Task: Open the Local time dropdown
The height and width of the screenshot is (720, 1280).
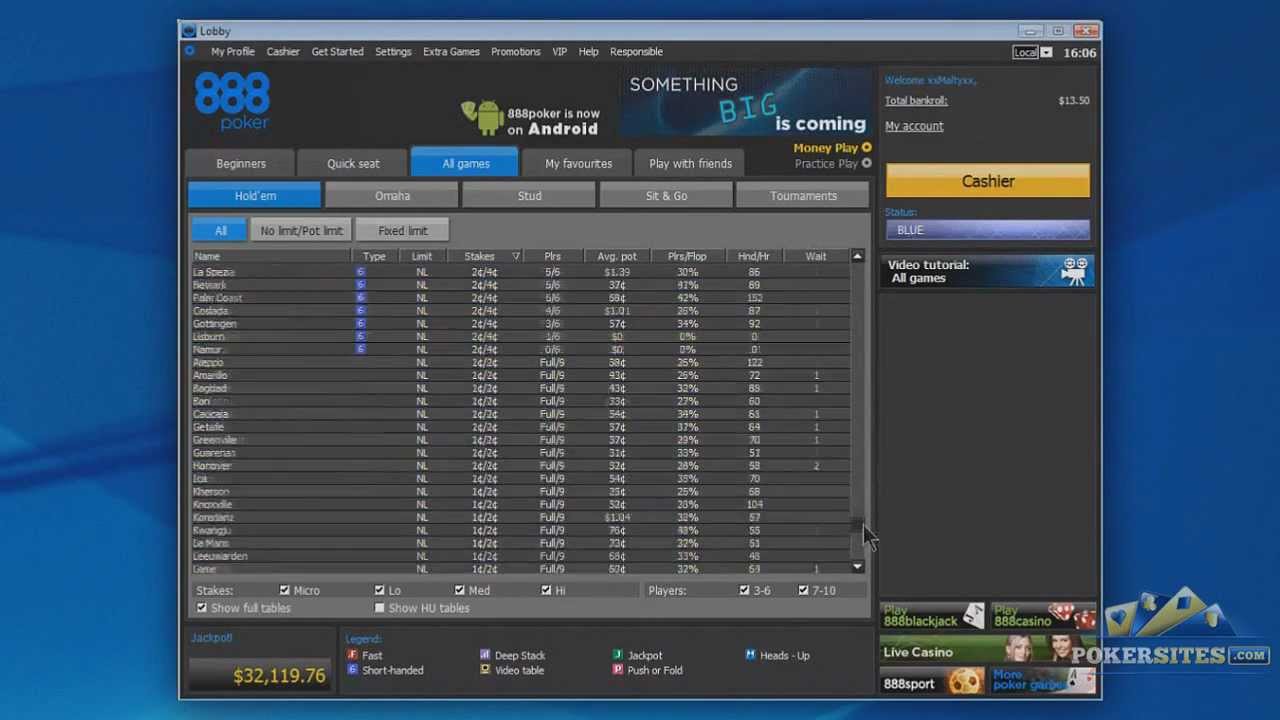Action: [1046, 52]
